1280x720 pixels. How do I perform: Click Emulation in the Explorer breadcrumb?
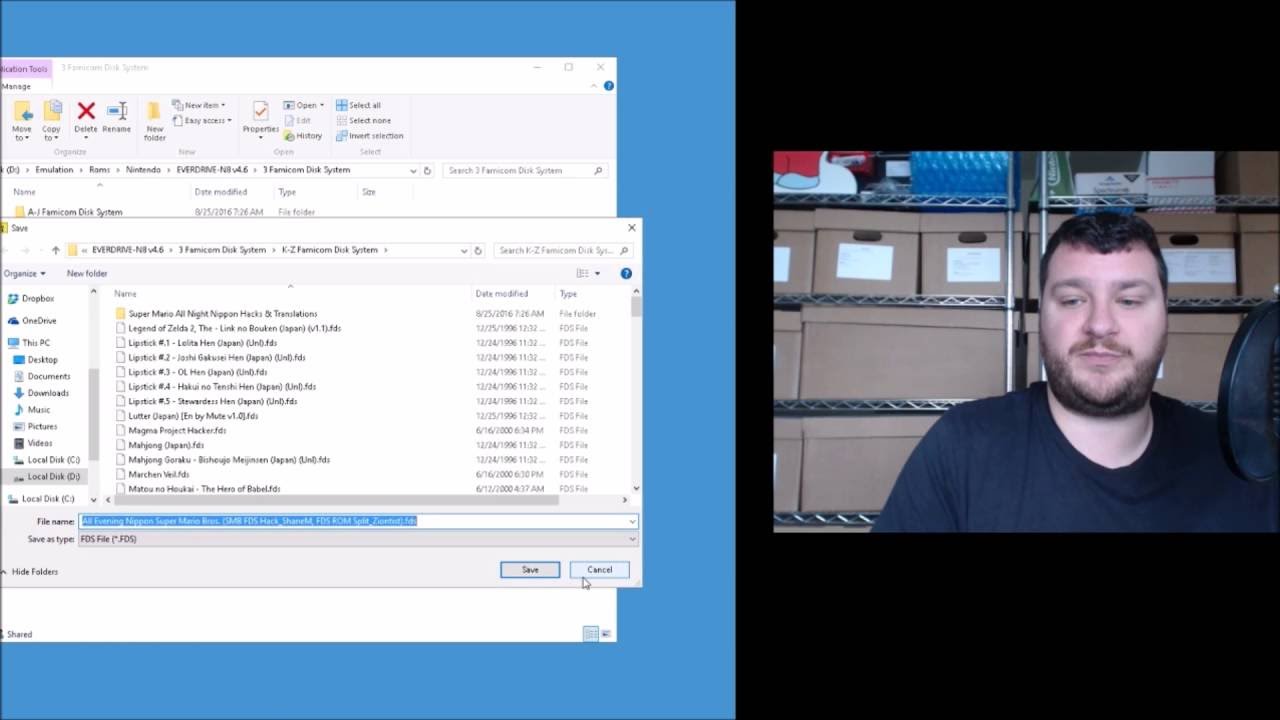pos(54,170)
